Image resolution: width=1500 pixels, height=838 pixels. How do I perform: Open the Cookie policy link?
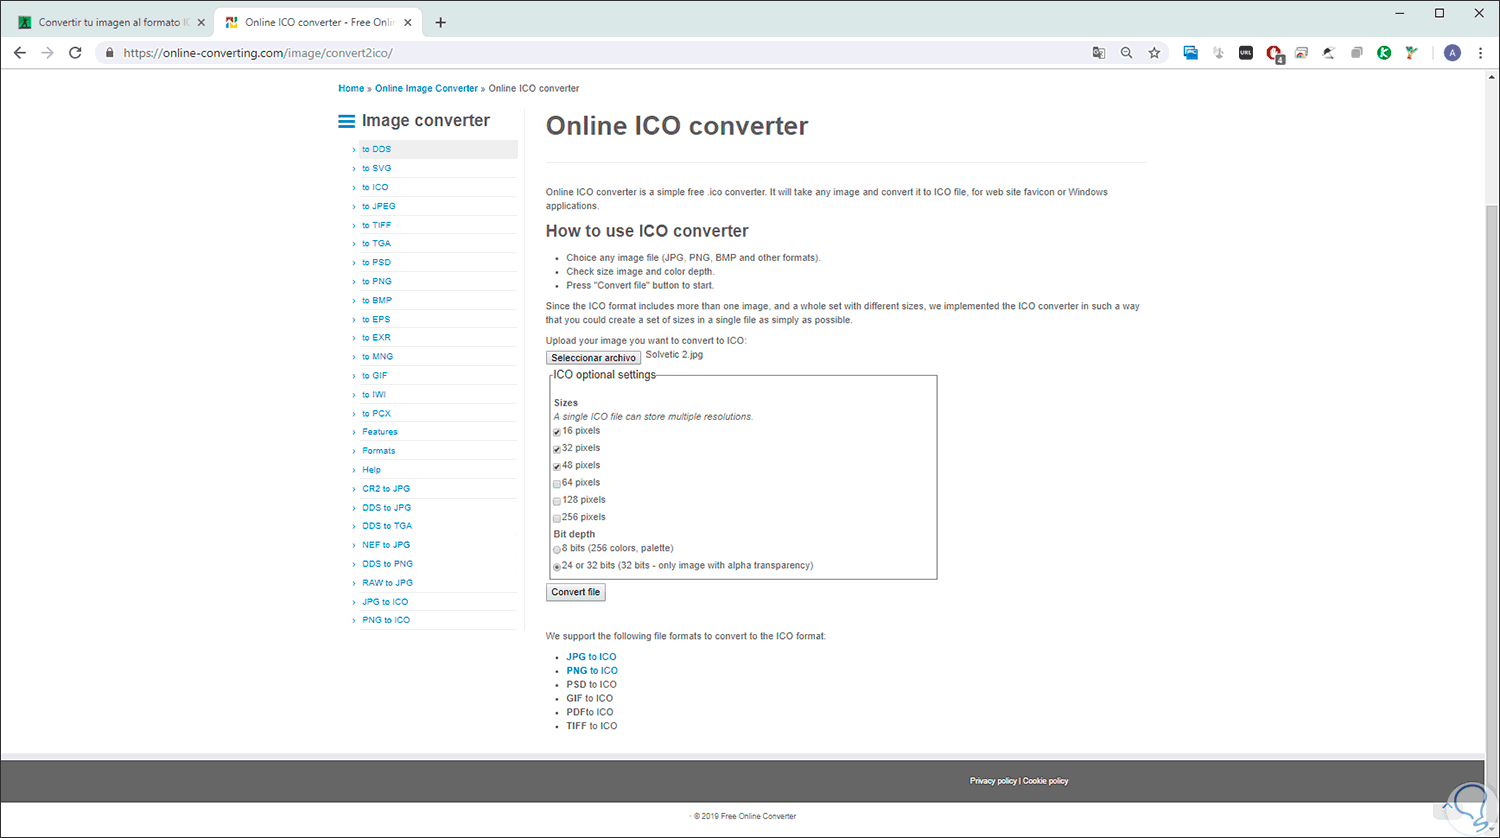(1046, 781)
